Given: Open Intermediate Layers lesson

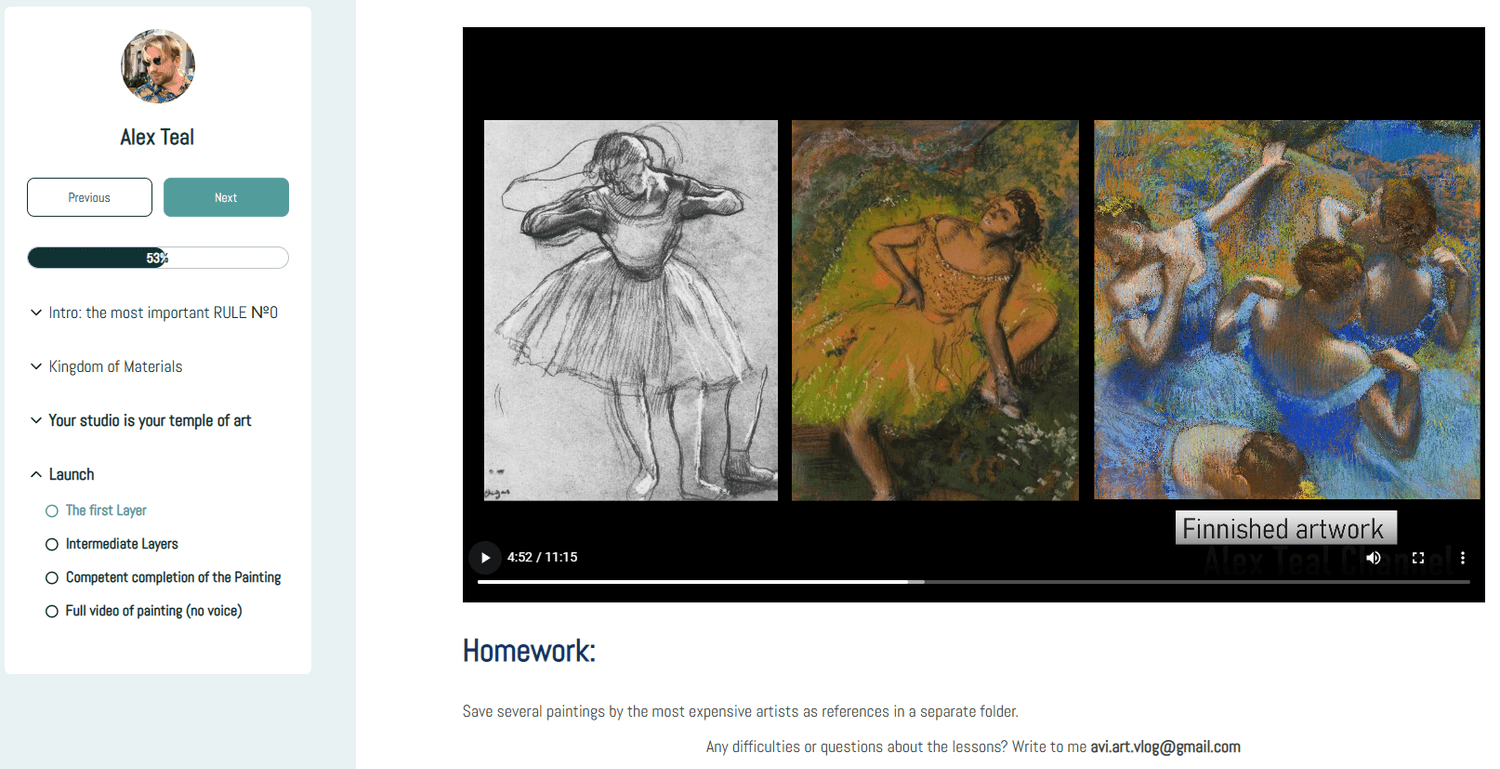Looking at the screenshot, I should tap(122, 544).
